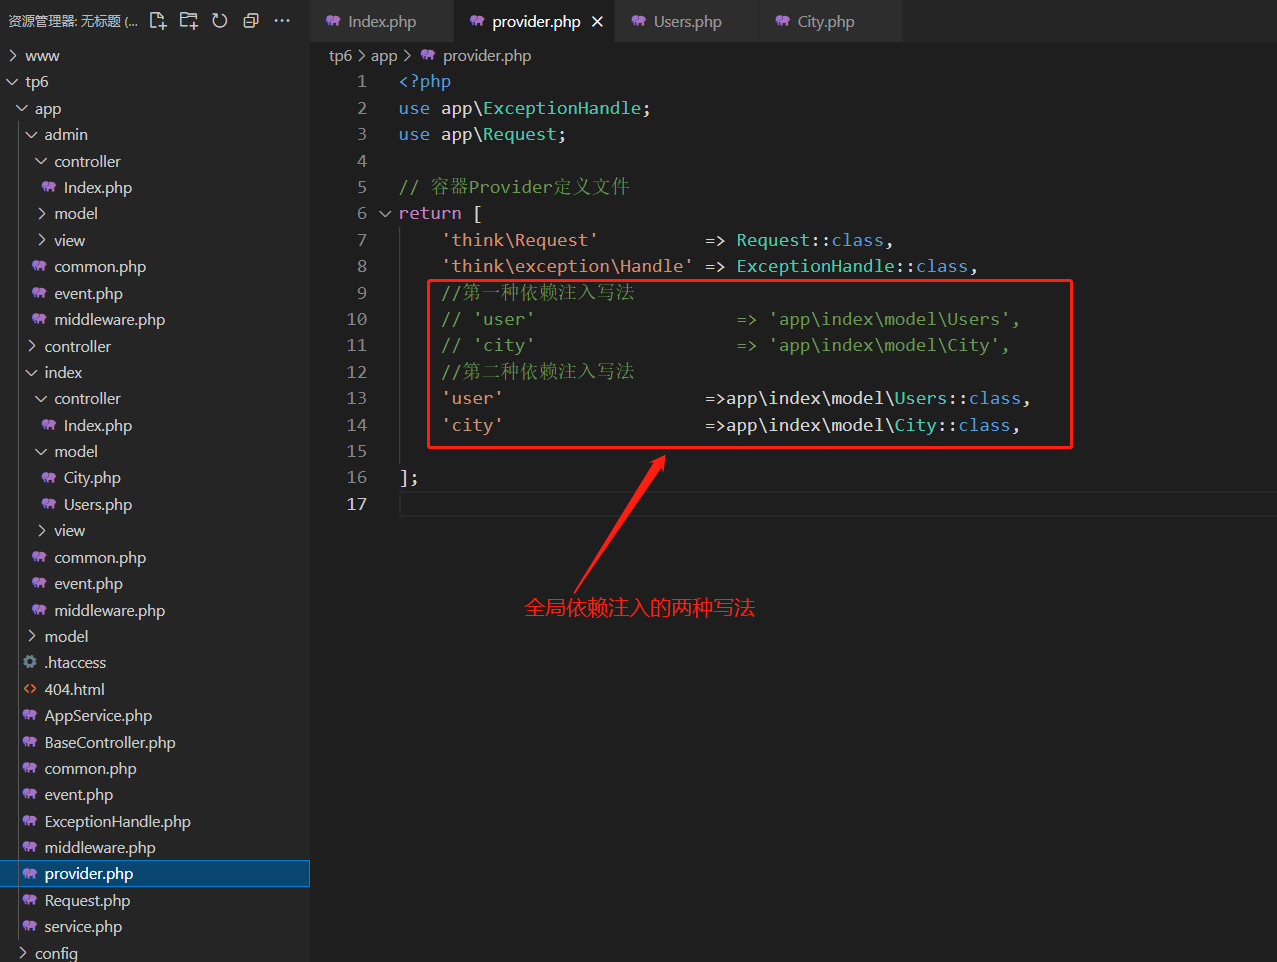Collapse the tp6 root folder
This screenshot has width=1277, height=962.
click(x=13, y=82)
